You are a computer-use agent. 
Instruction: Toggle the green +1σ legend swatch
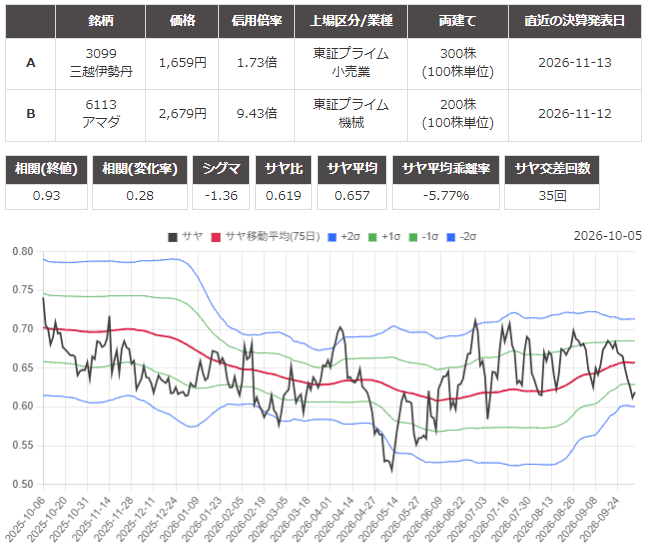(x=372, y=237)
